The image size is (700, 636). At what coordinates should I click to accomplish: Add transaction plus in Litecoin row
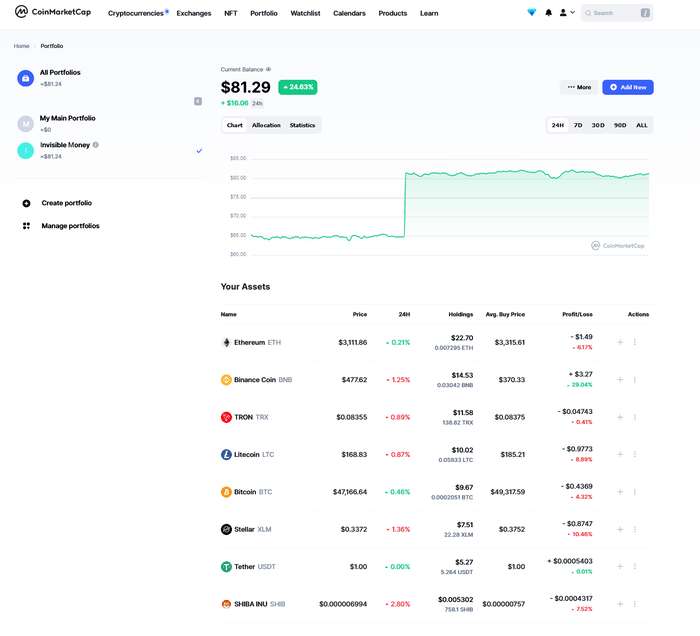pos(620,454)
